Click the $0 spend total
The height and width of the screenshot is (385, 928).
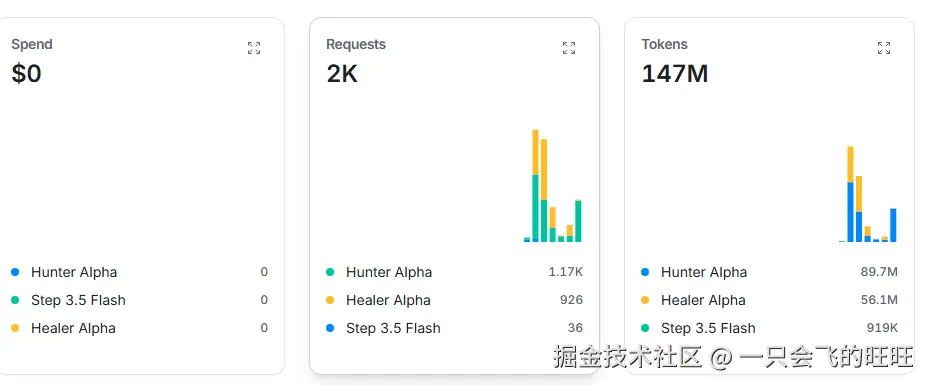tap(26, 74)
